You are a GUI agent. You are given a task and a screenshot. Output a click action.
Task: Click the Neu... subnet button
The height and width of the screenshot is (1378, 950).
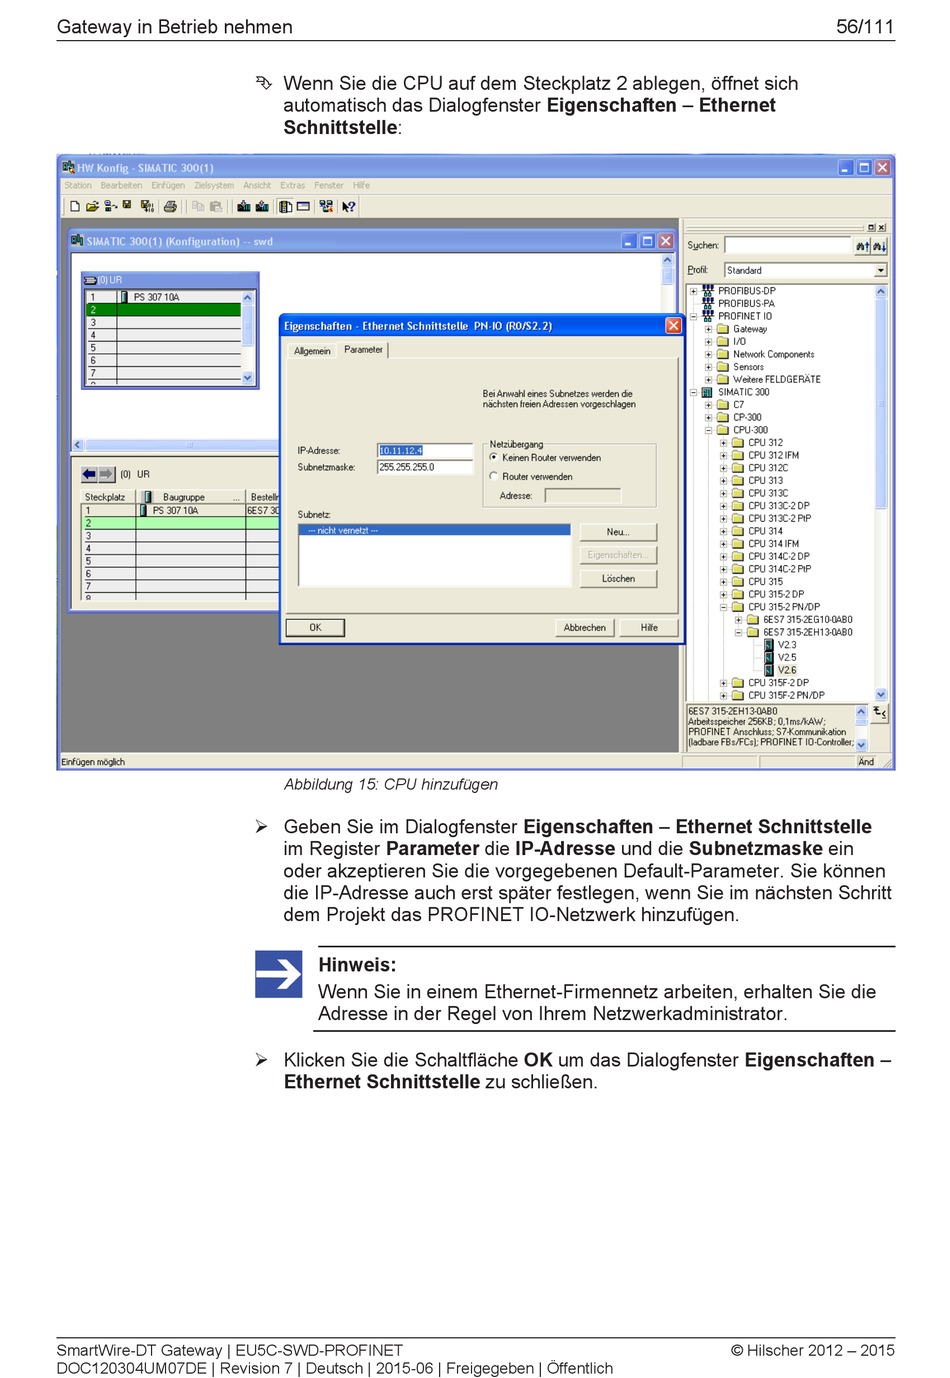point(618,532)
